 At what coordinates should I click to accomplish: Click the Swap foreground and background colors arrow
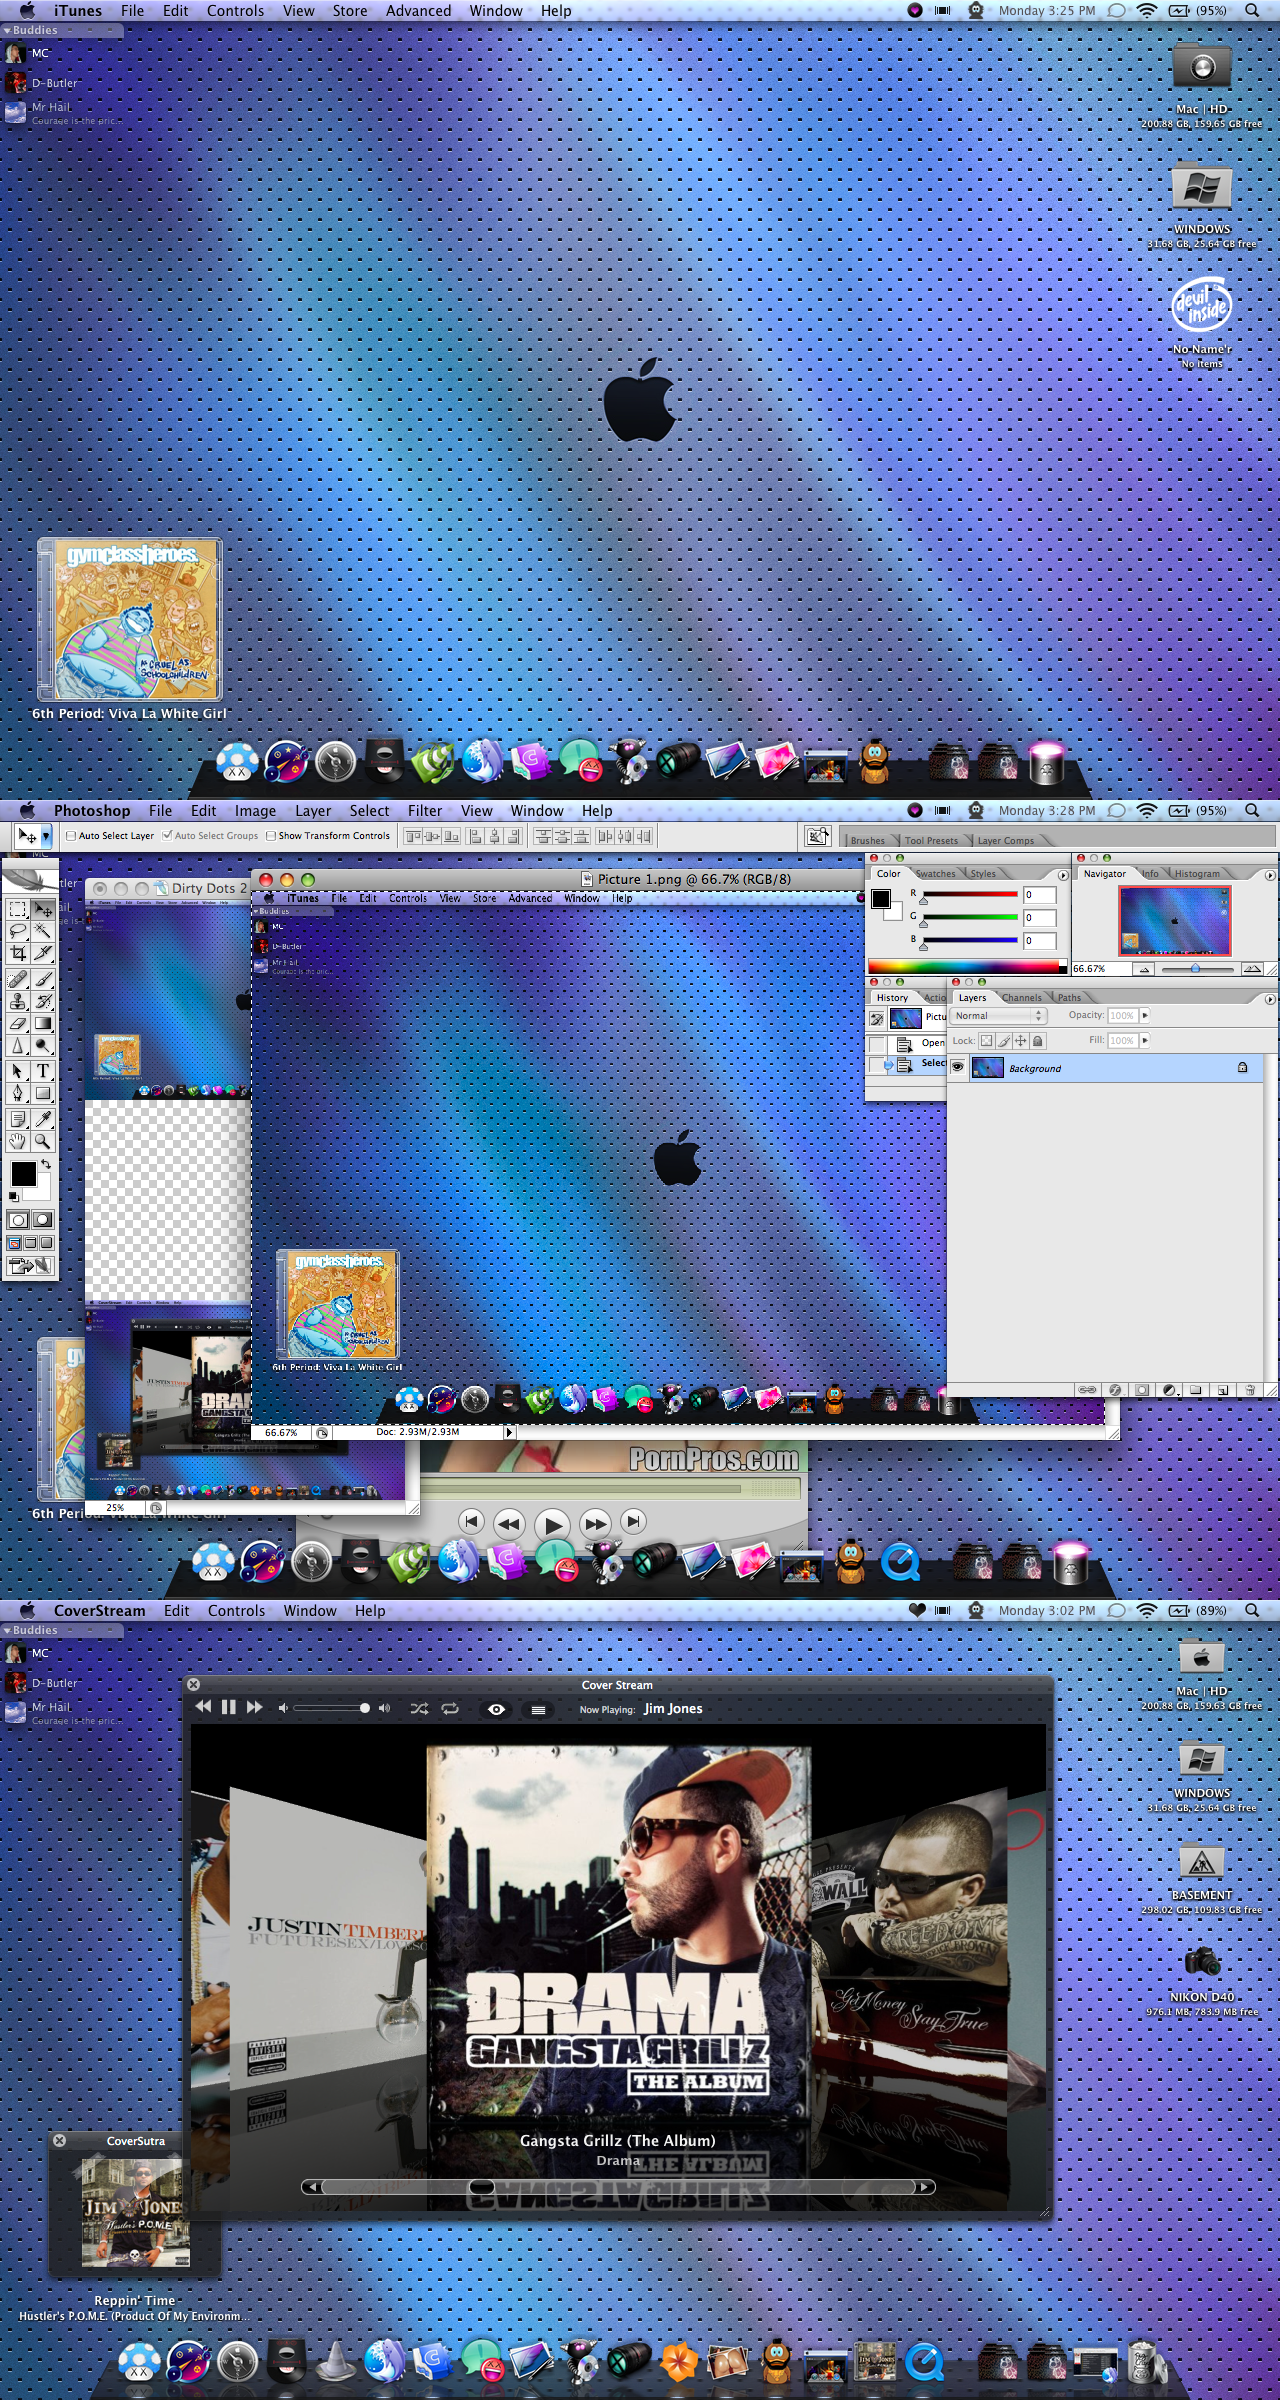46,1165
